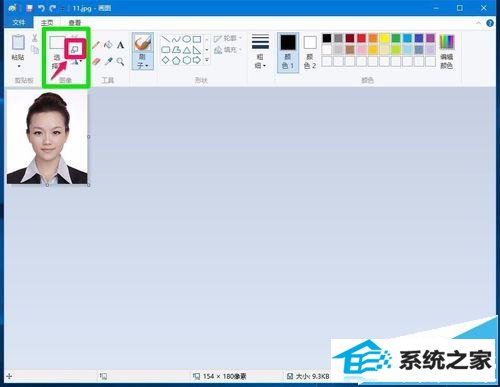Click the cursor position icon in status bar
The image size is (500, 387).
(x=9, y=376)
